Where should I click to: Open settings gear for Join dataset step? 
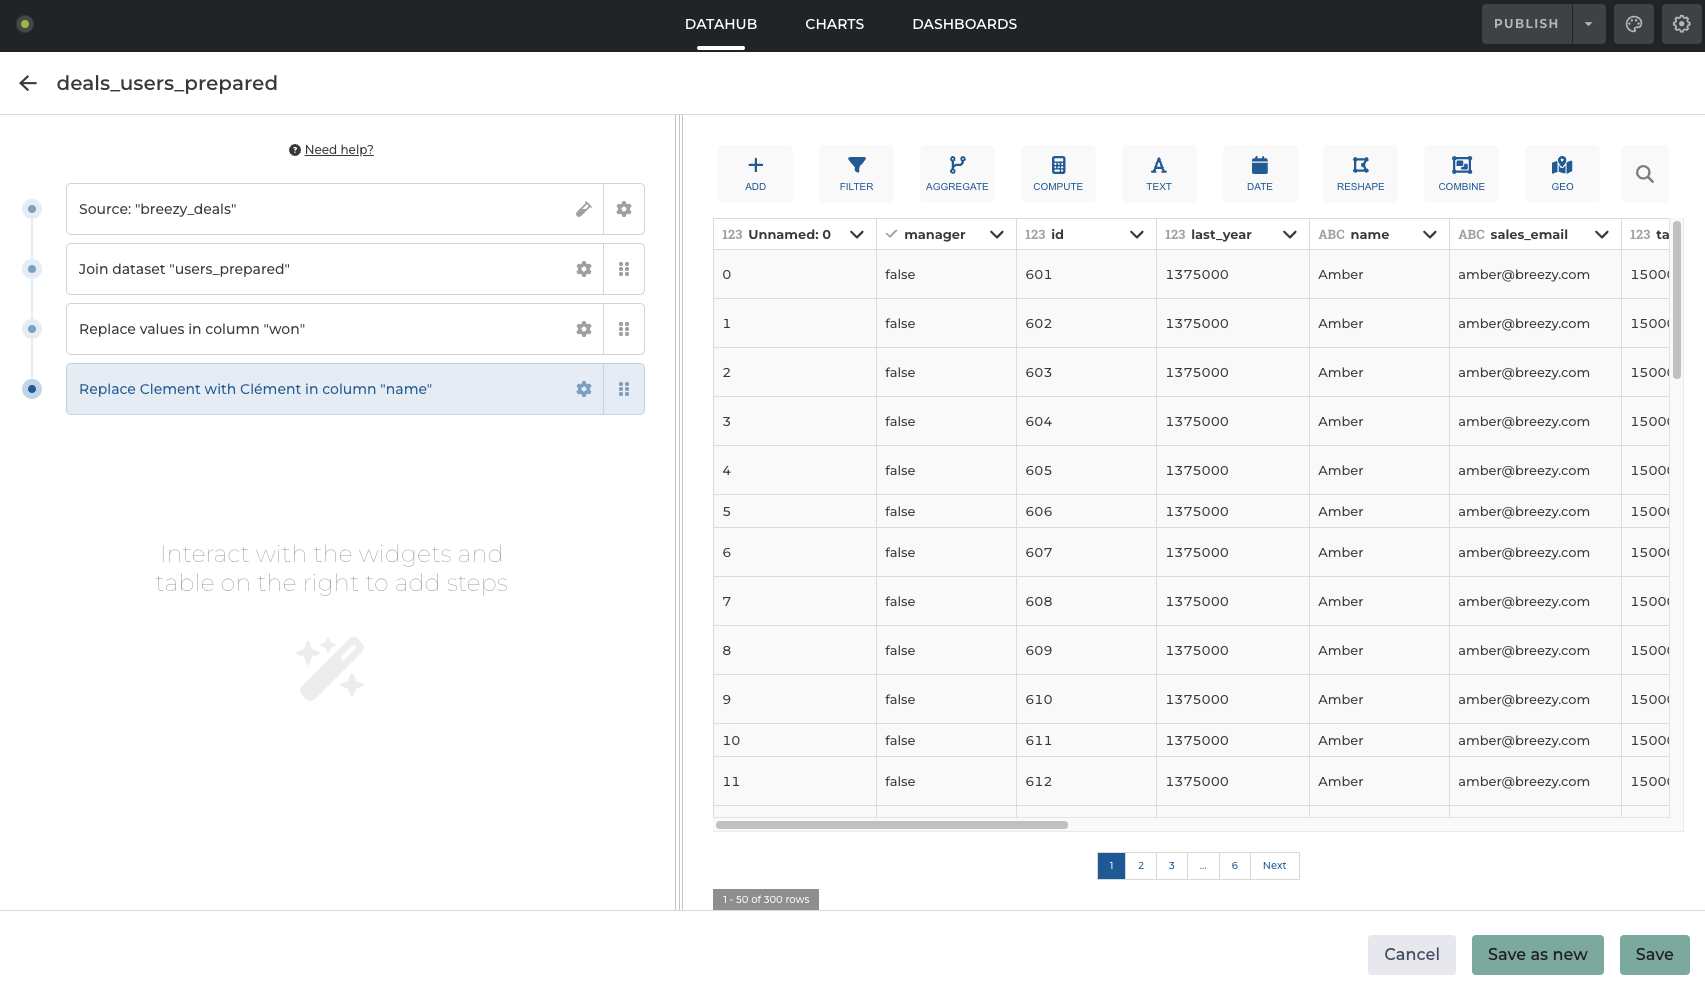point(584,269)
